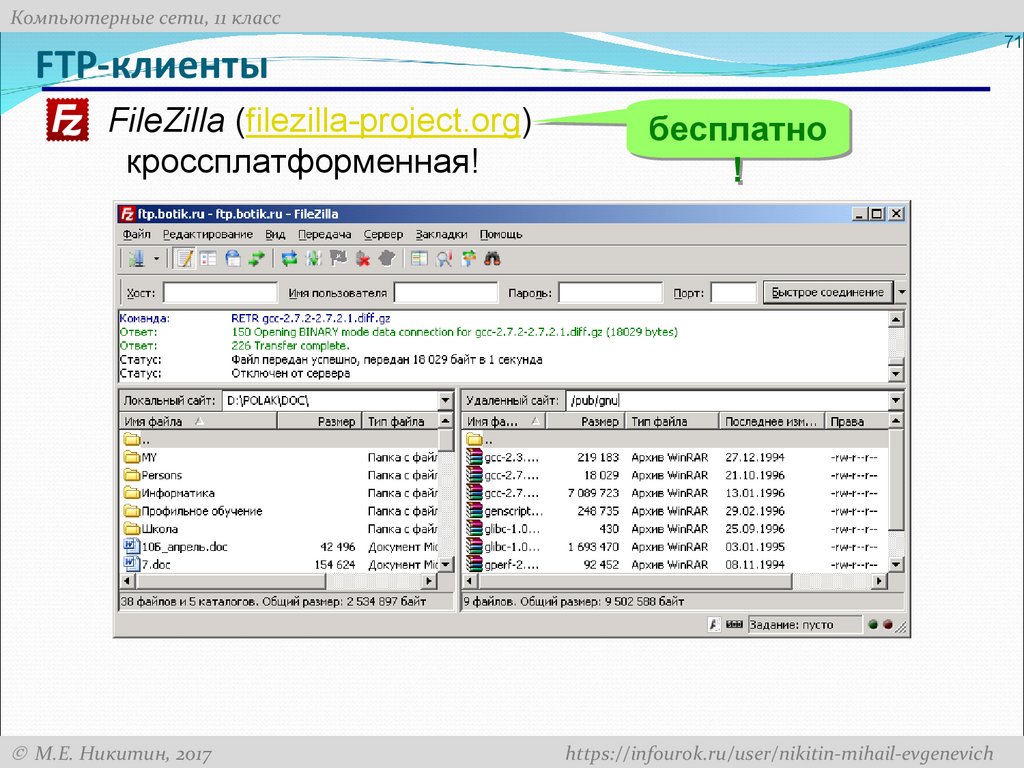This screenshot has height=768, width=1024.
Task: Select the genscript archive
Action: (676, 511)
